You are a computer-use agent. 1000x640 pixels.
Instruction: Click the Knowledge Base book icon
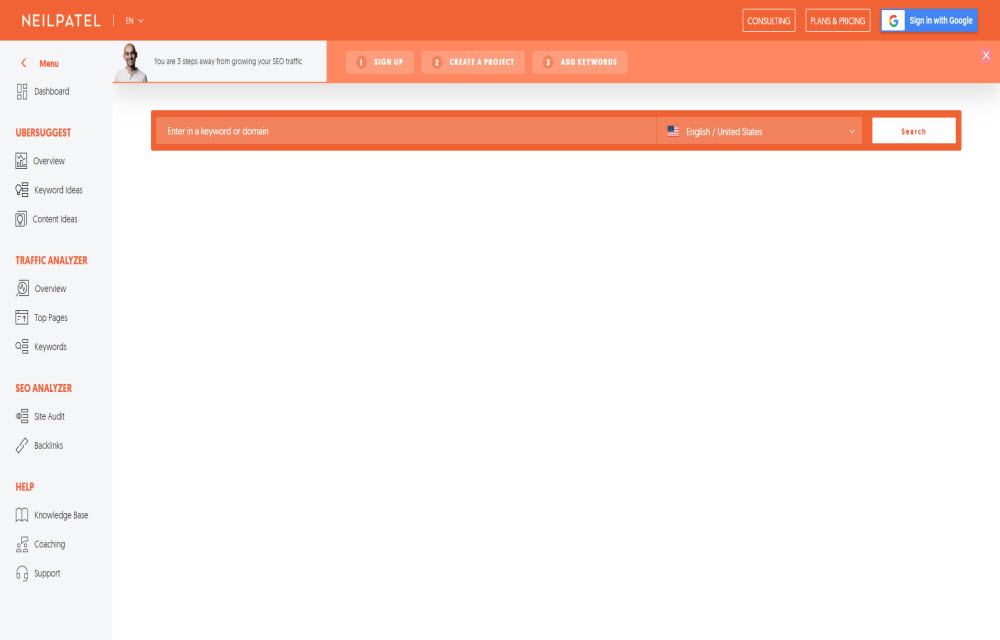click(x=22, y=515)
